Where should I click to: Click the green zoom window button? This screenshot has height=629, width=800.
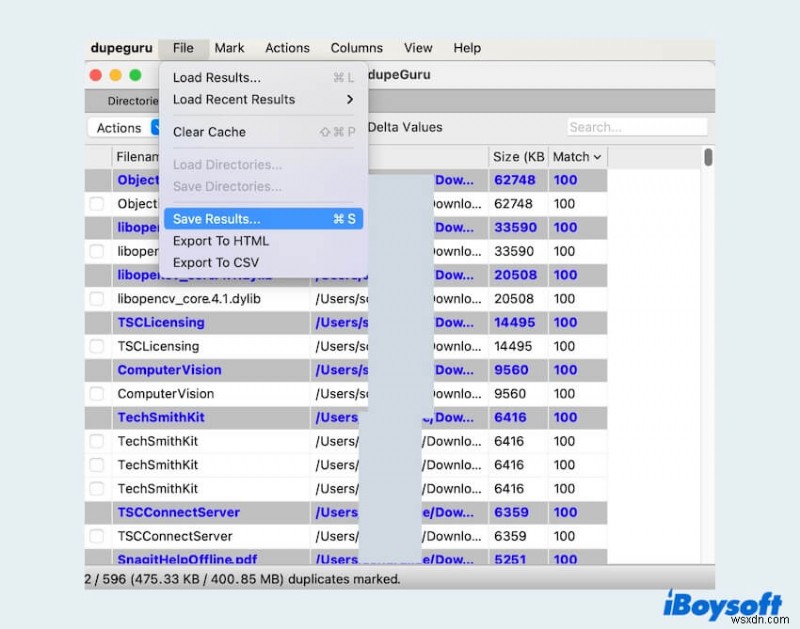coord(135,75)
